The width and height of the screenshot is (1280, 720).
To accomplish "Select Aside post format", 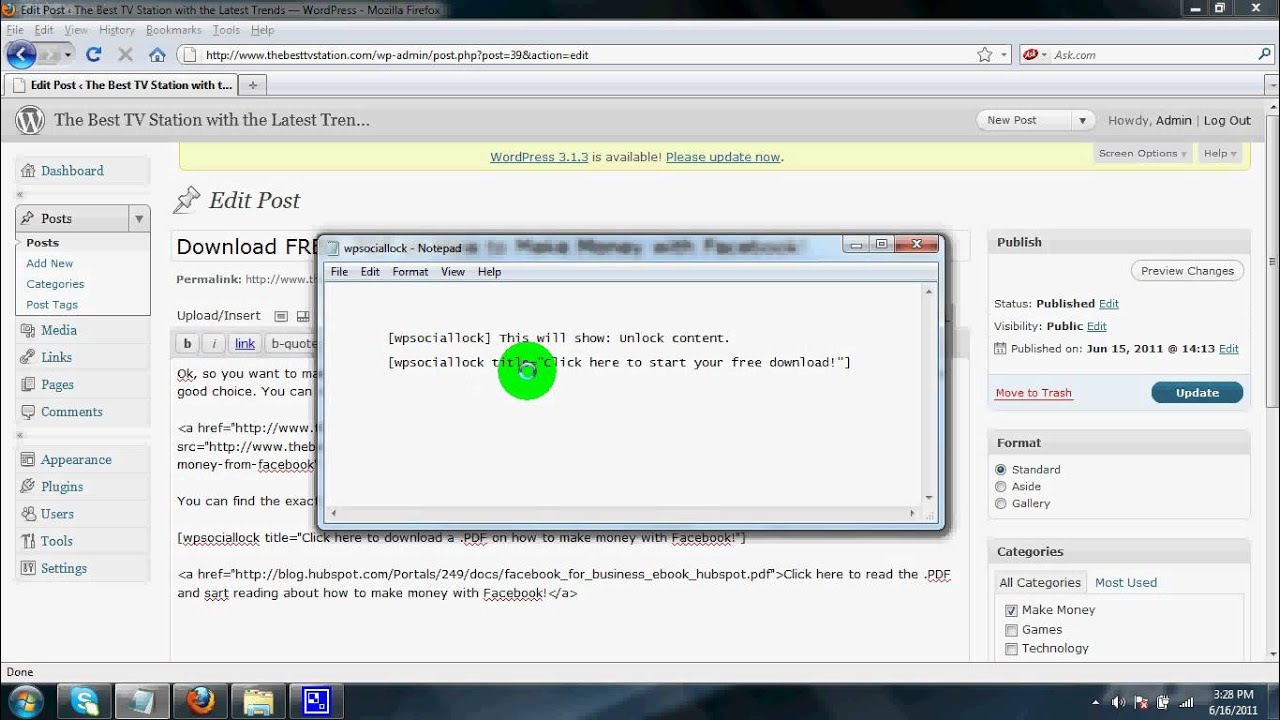I will click(x=1001, y=487).
